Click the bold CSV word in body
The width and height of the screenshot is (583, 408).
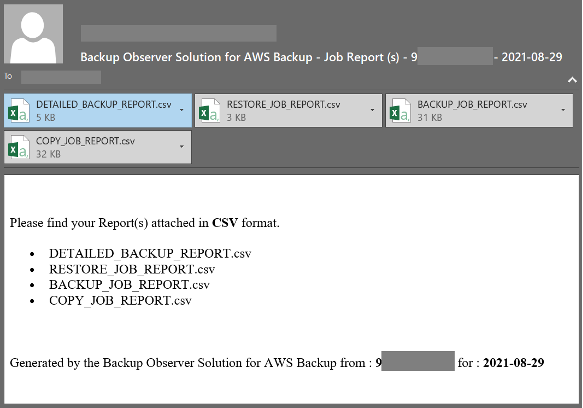pos(225,223)
